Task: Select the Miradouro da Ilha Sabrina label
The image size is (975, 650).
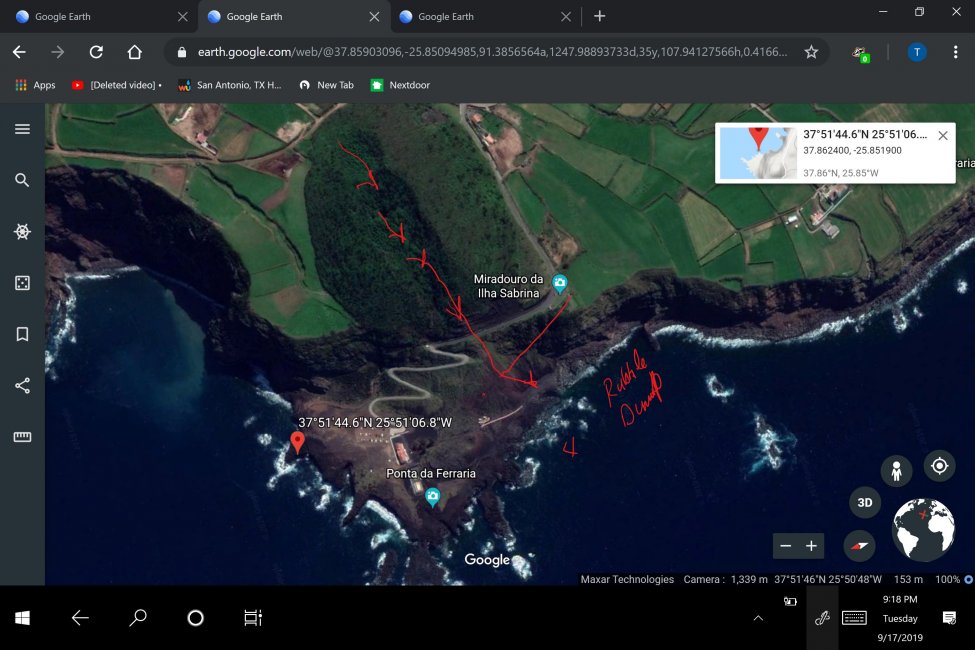Action: pos(508,286)
